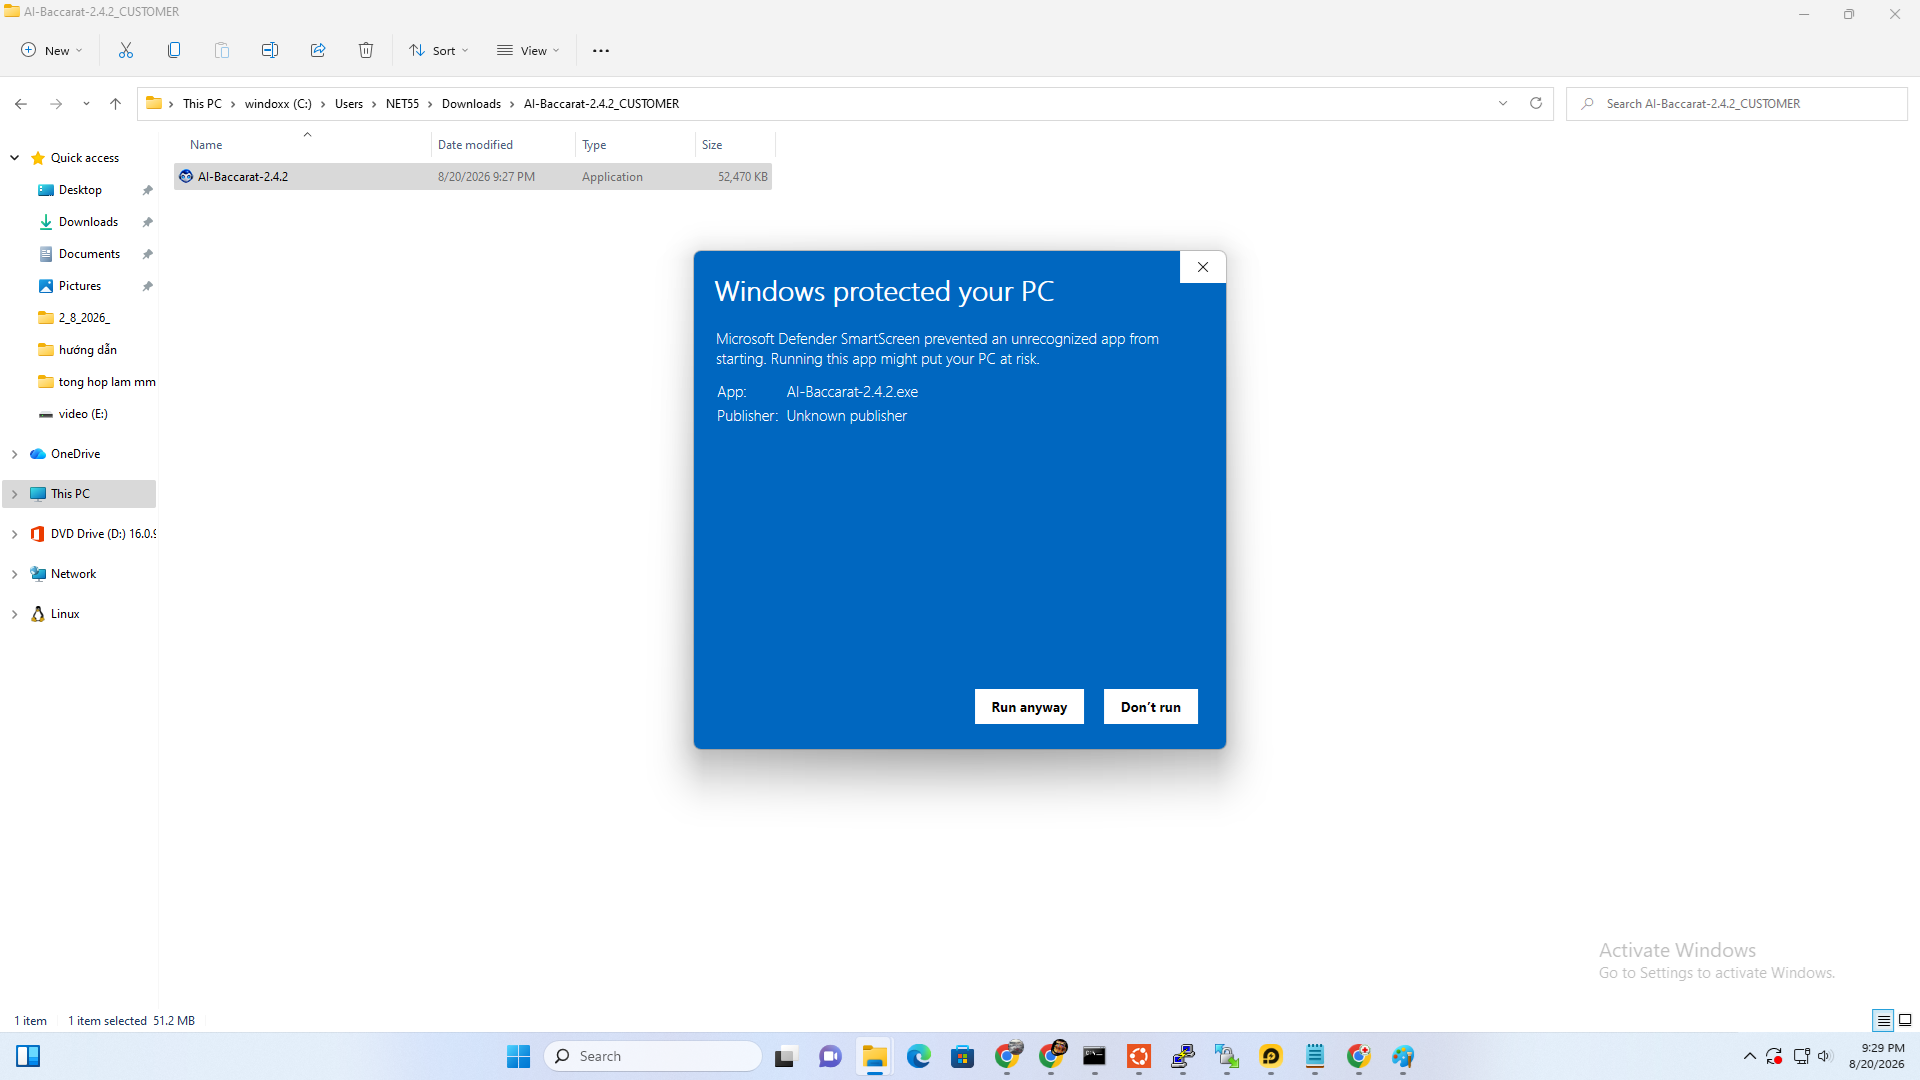Expand the OneDrive tree node
This screenshot has height=1080, width=1920.
15,454
